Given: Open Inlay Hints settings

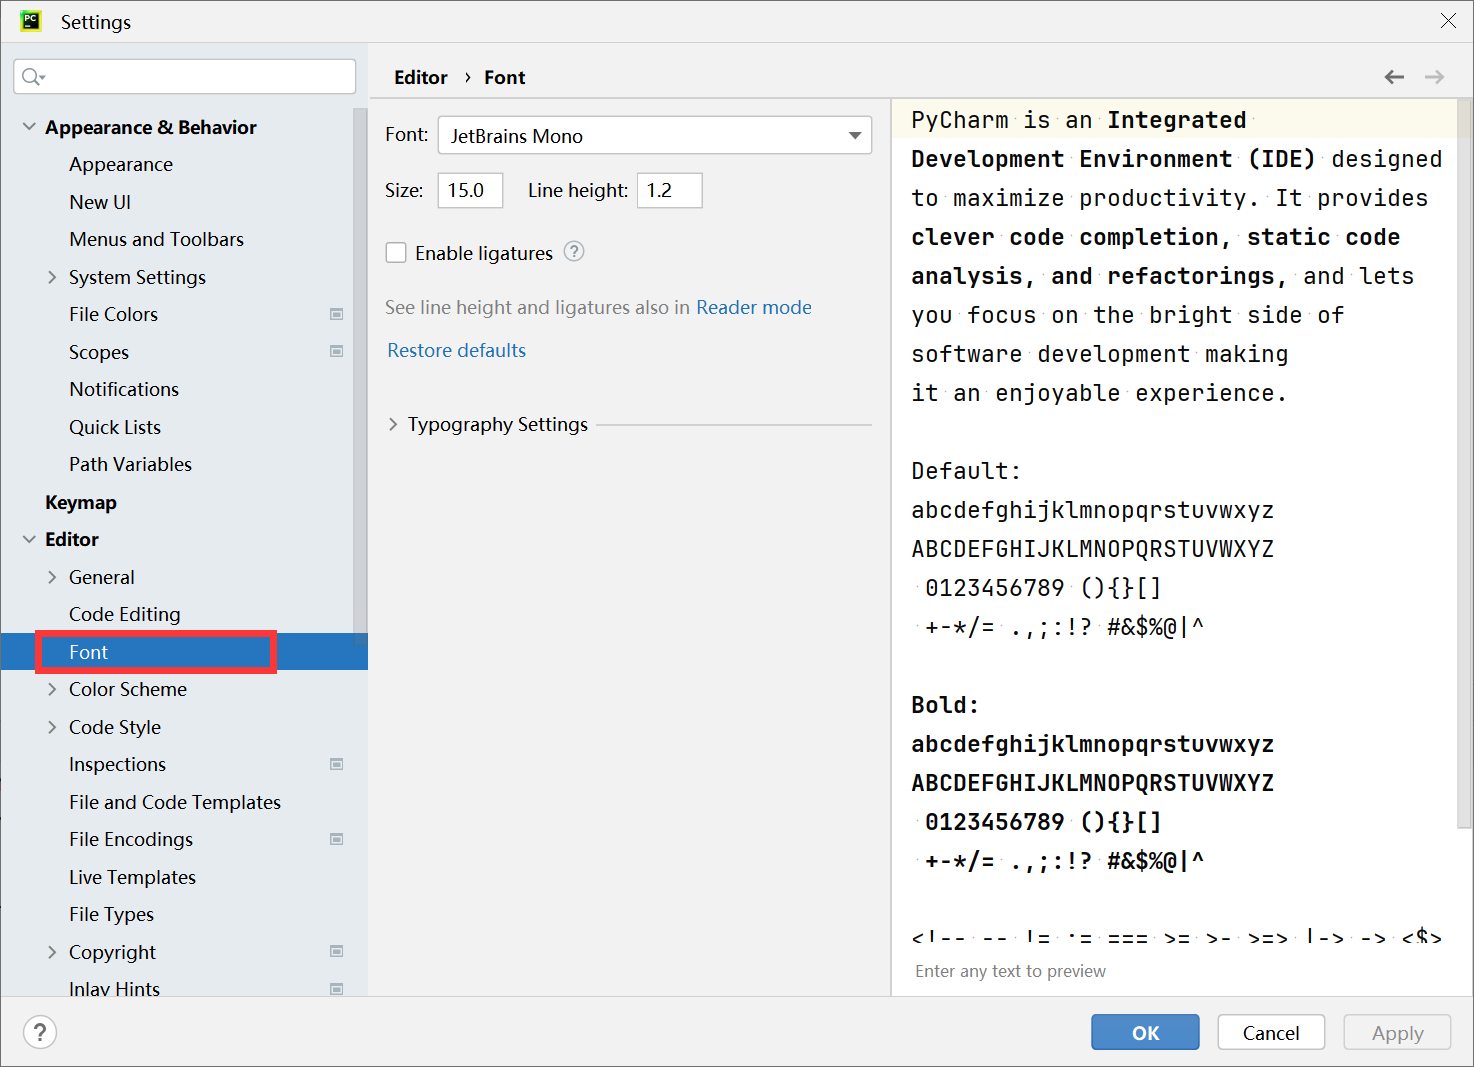Looking at the screenshot, I should [x=115, y=988].
